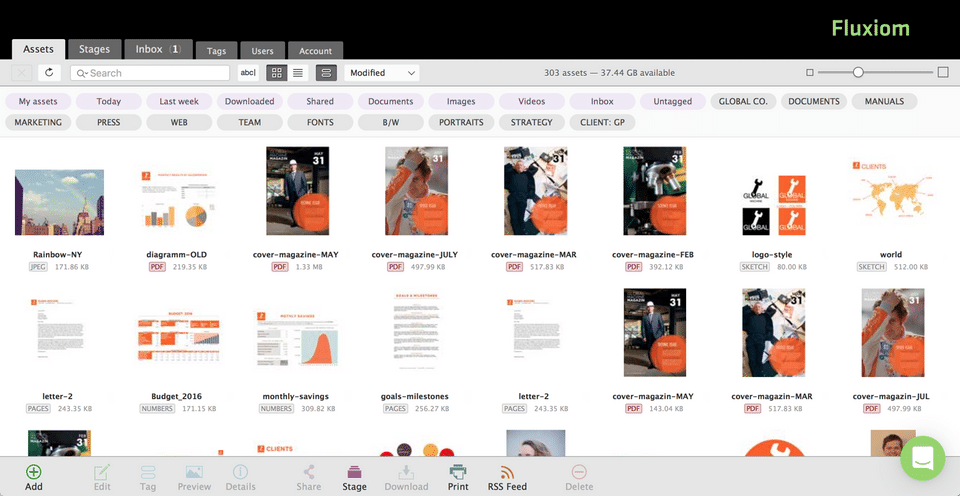The width and height of the screenshot is (960, 496).
Task: Open the Account tab
Action: click(315, 51)
